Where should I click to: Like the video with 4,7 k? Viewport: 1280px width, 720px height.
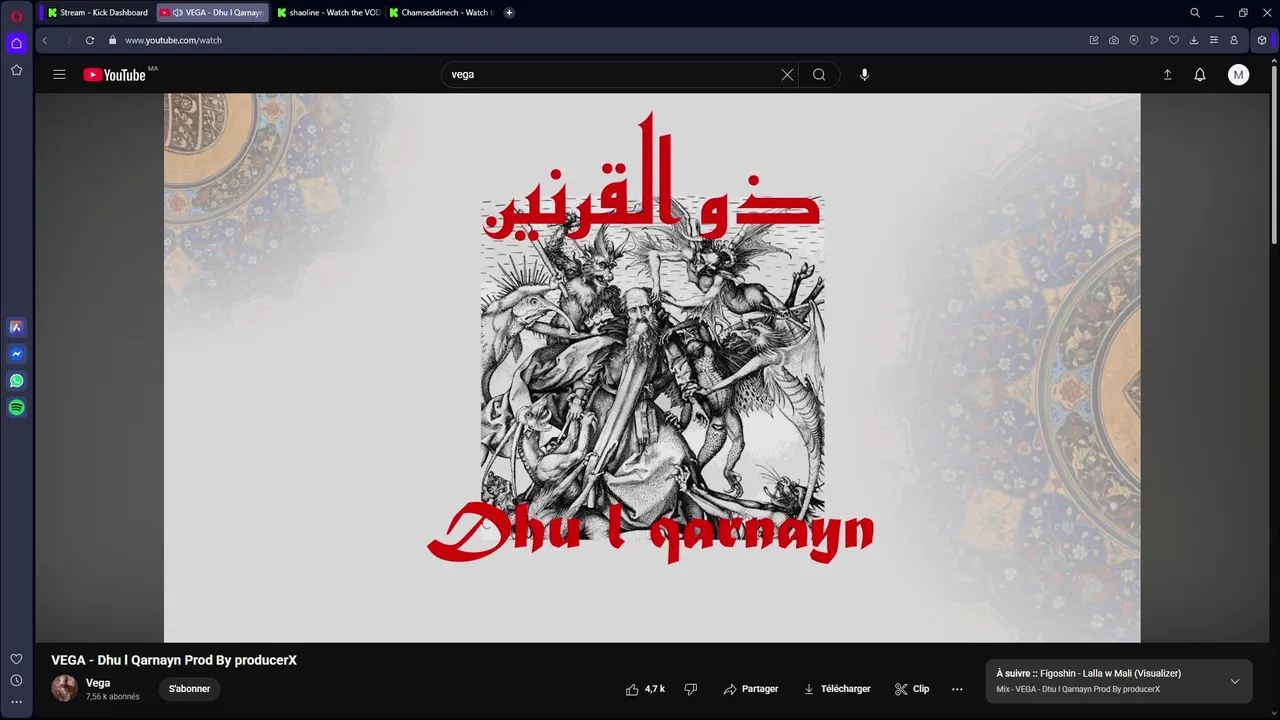coord(645,689)
